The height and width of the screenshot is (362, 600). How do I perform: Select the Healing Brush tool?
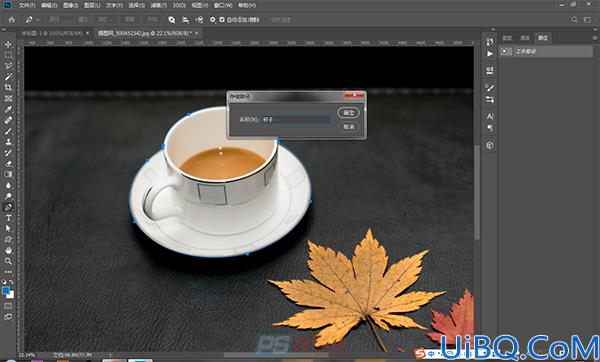[8, 120]
